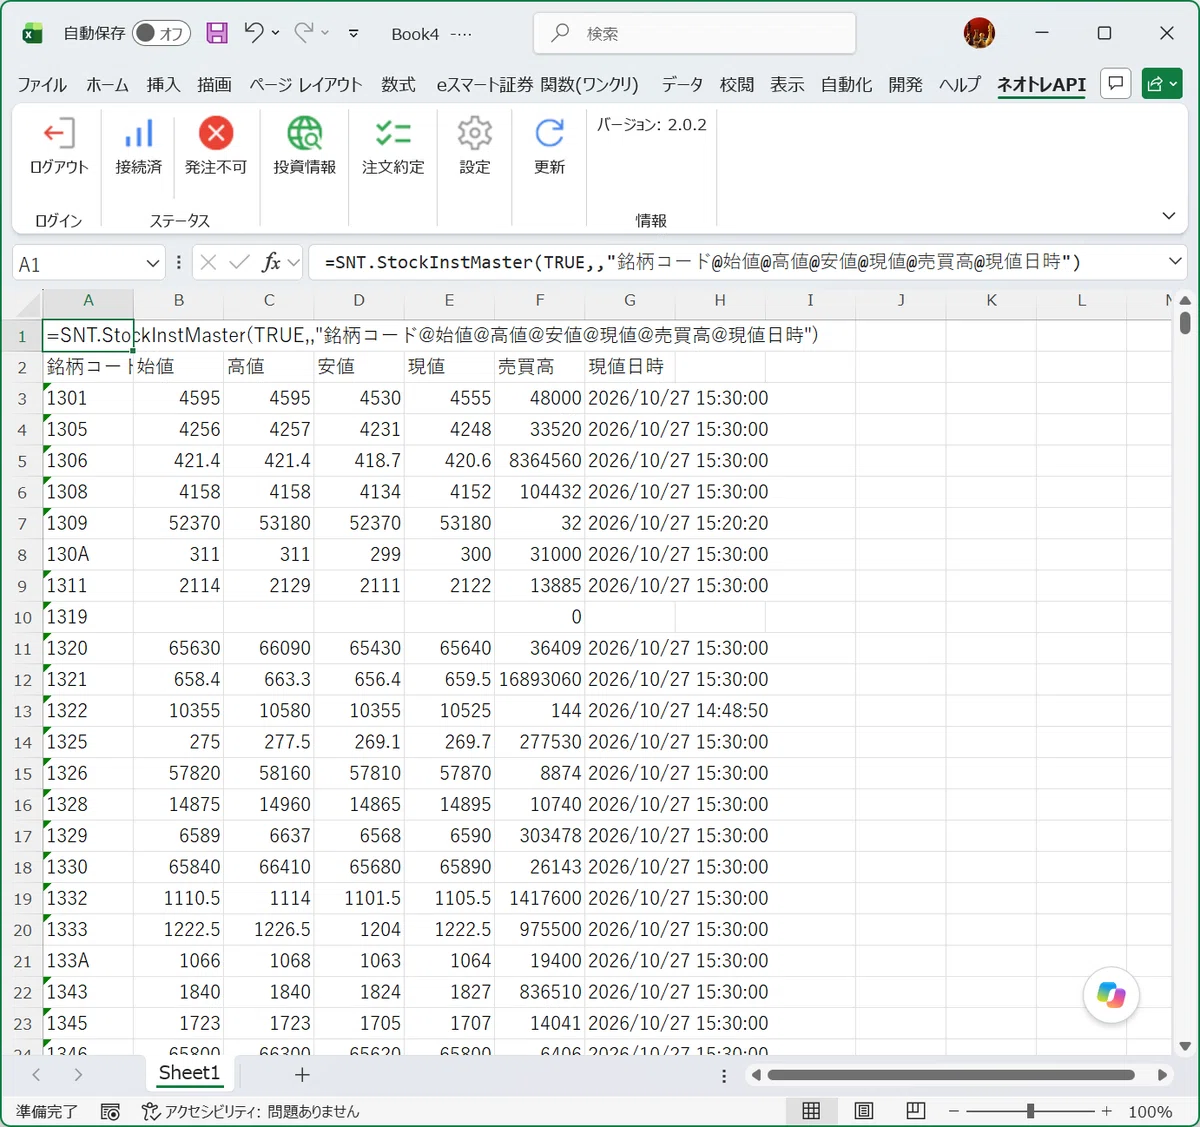Select cell with code 1319

click(x=88, y=617)
